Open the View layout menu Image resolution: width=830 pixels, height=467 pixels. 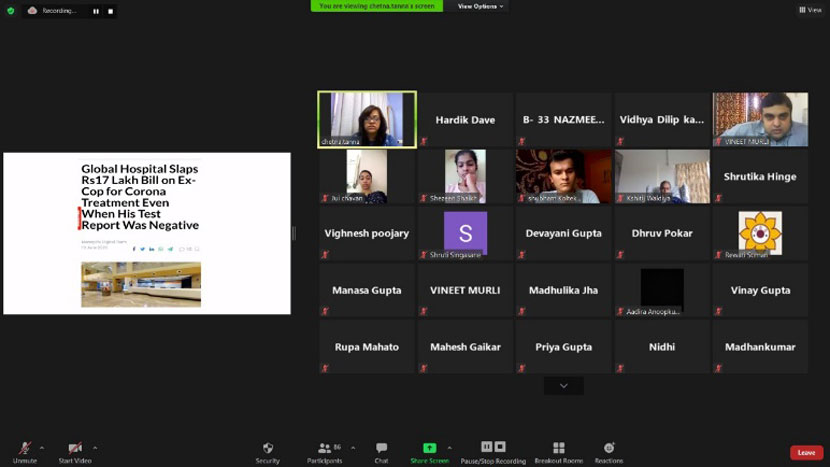coord(810,10)
